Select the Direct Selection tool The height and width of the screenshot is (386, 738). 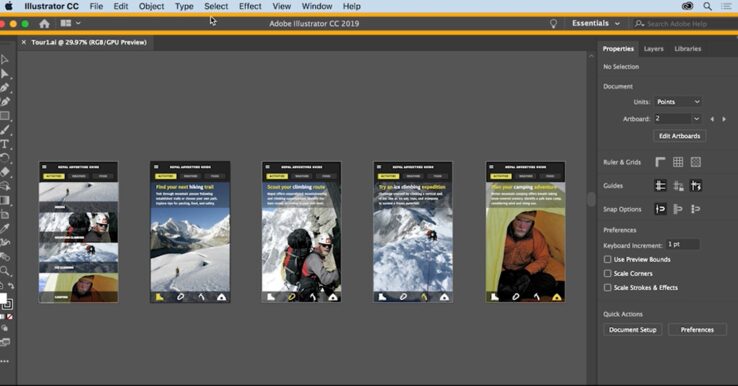click(x=5, y=73)
